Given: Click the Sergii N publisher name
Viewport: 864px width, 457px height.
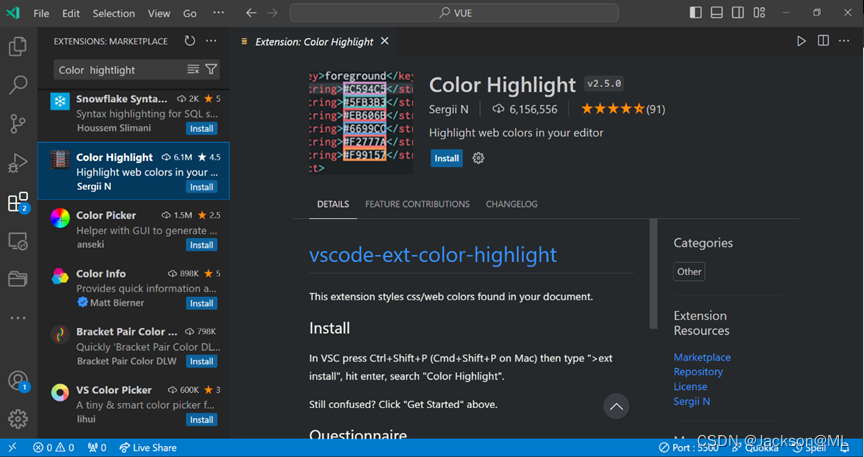Looking at the screenshot, I should point(449,109).
